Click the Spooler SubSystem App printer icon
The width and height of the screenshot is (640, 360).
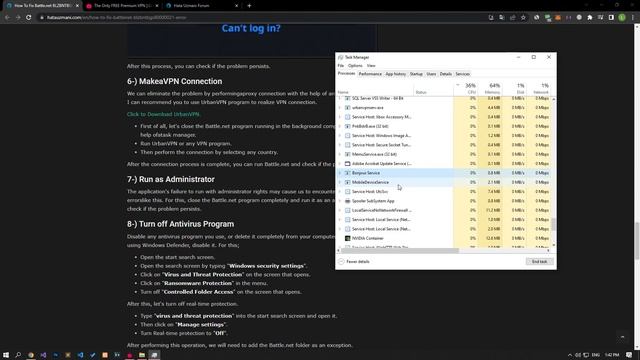point(347,201)
